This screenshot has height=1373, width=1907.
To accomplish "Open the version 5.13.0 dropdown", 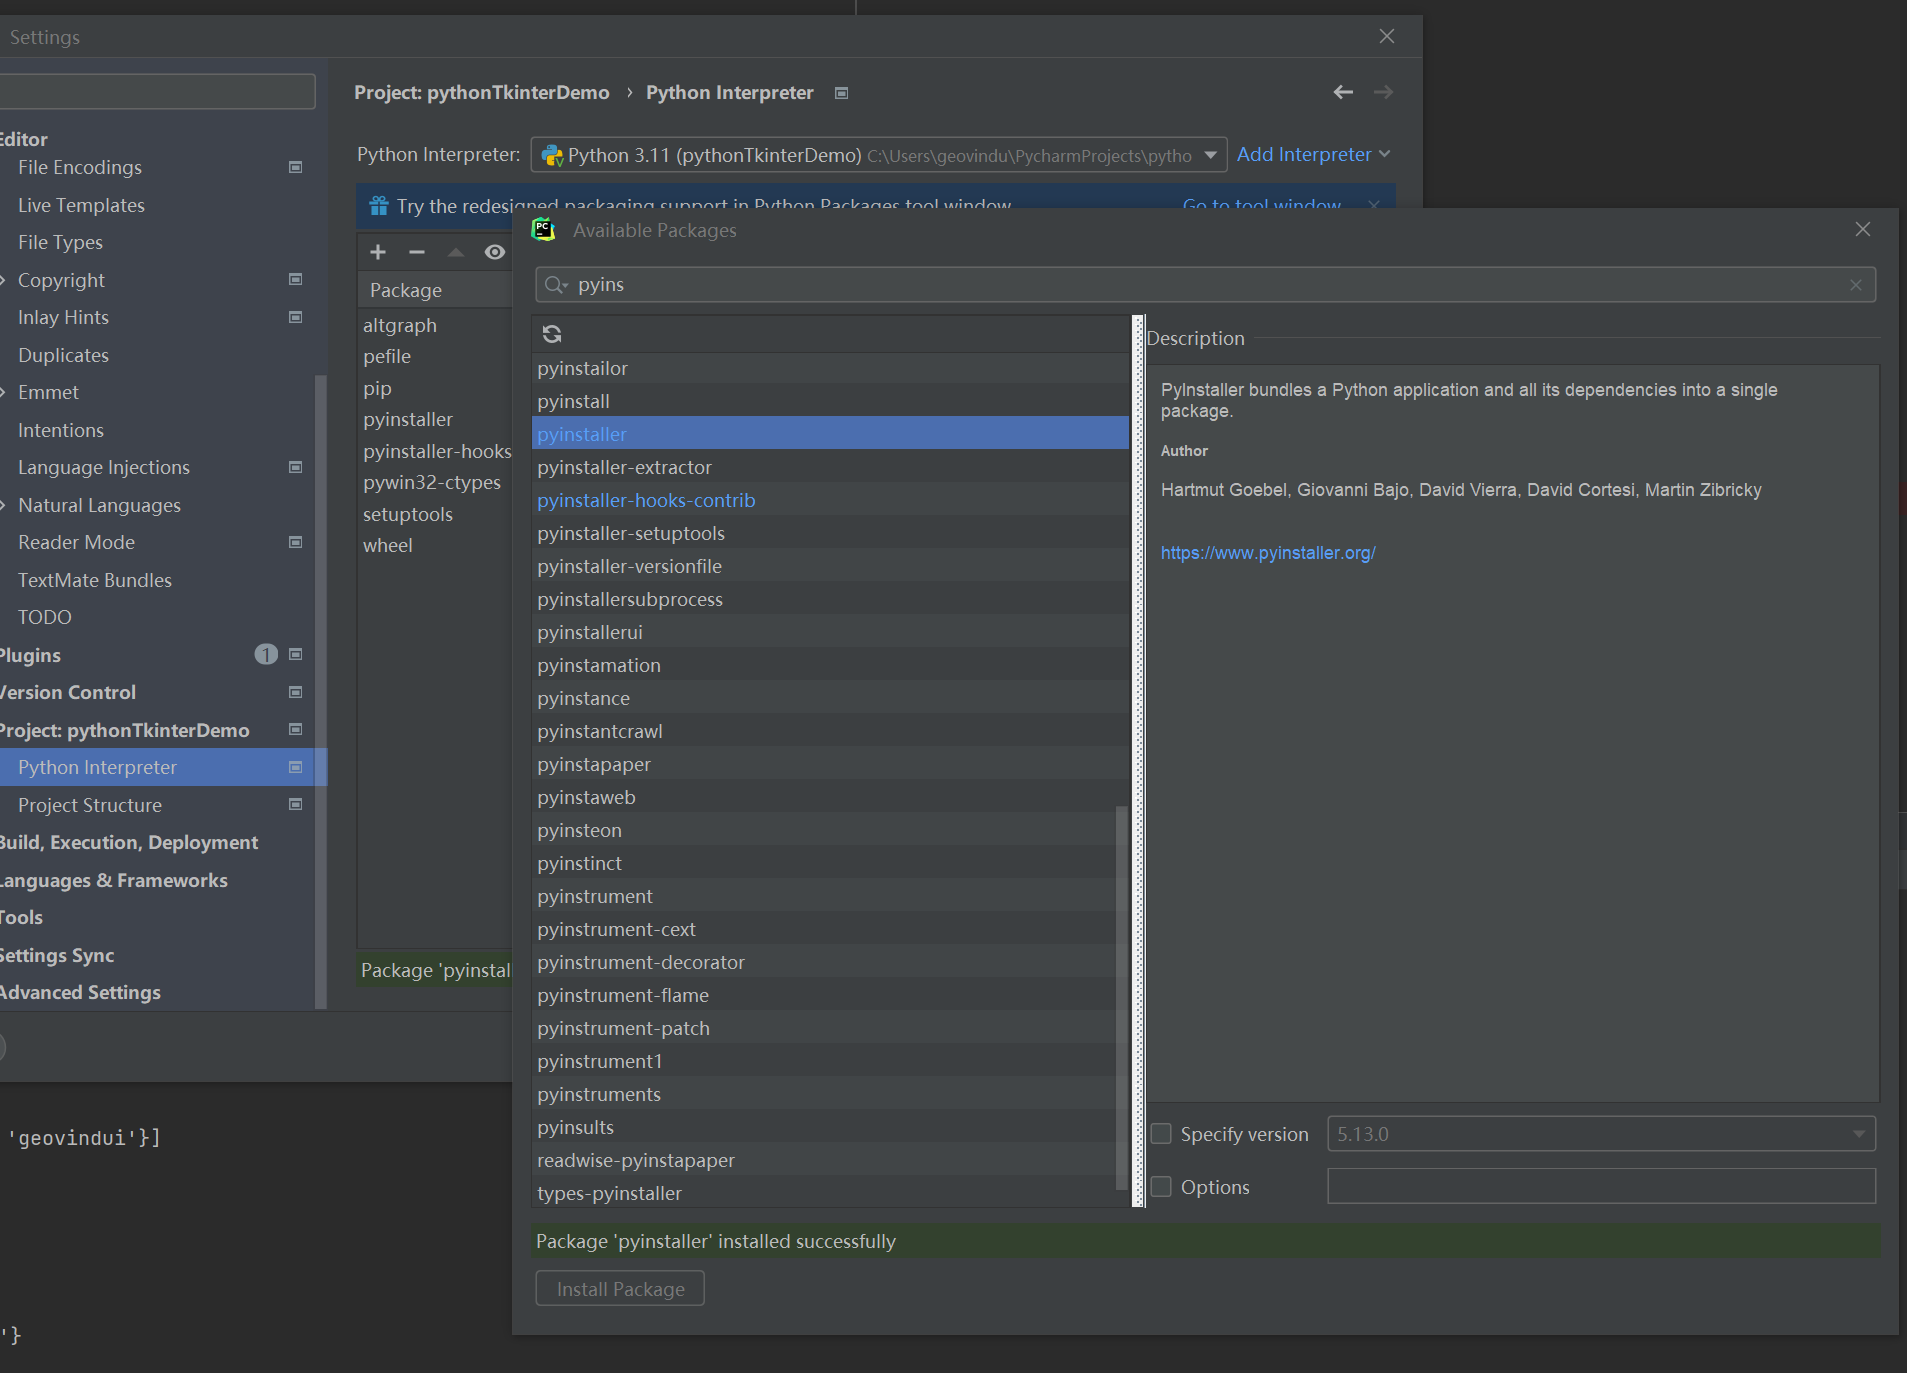I will (1858, 1134).
